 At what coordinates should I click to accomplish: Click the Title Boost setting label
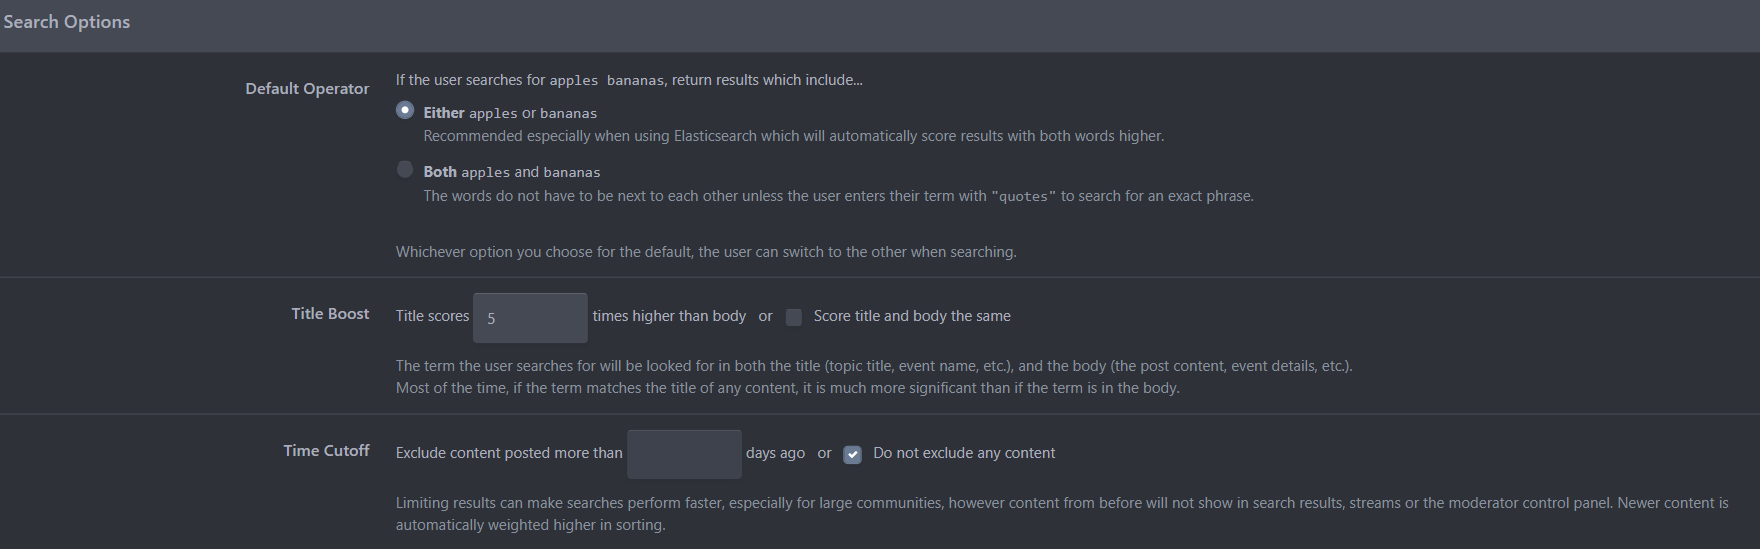[330, 313]
